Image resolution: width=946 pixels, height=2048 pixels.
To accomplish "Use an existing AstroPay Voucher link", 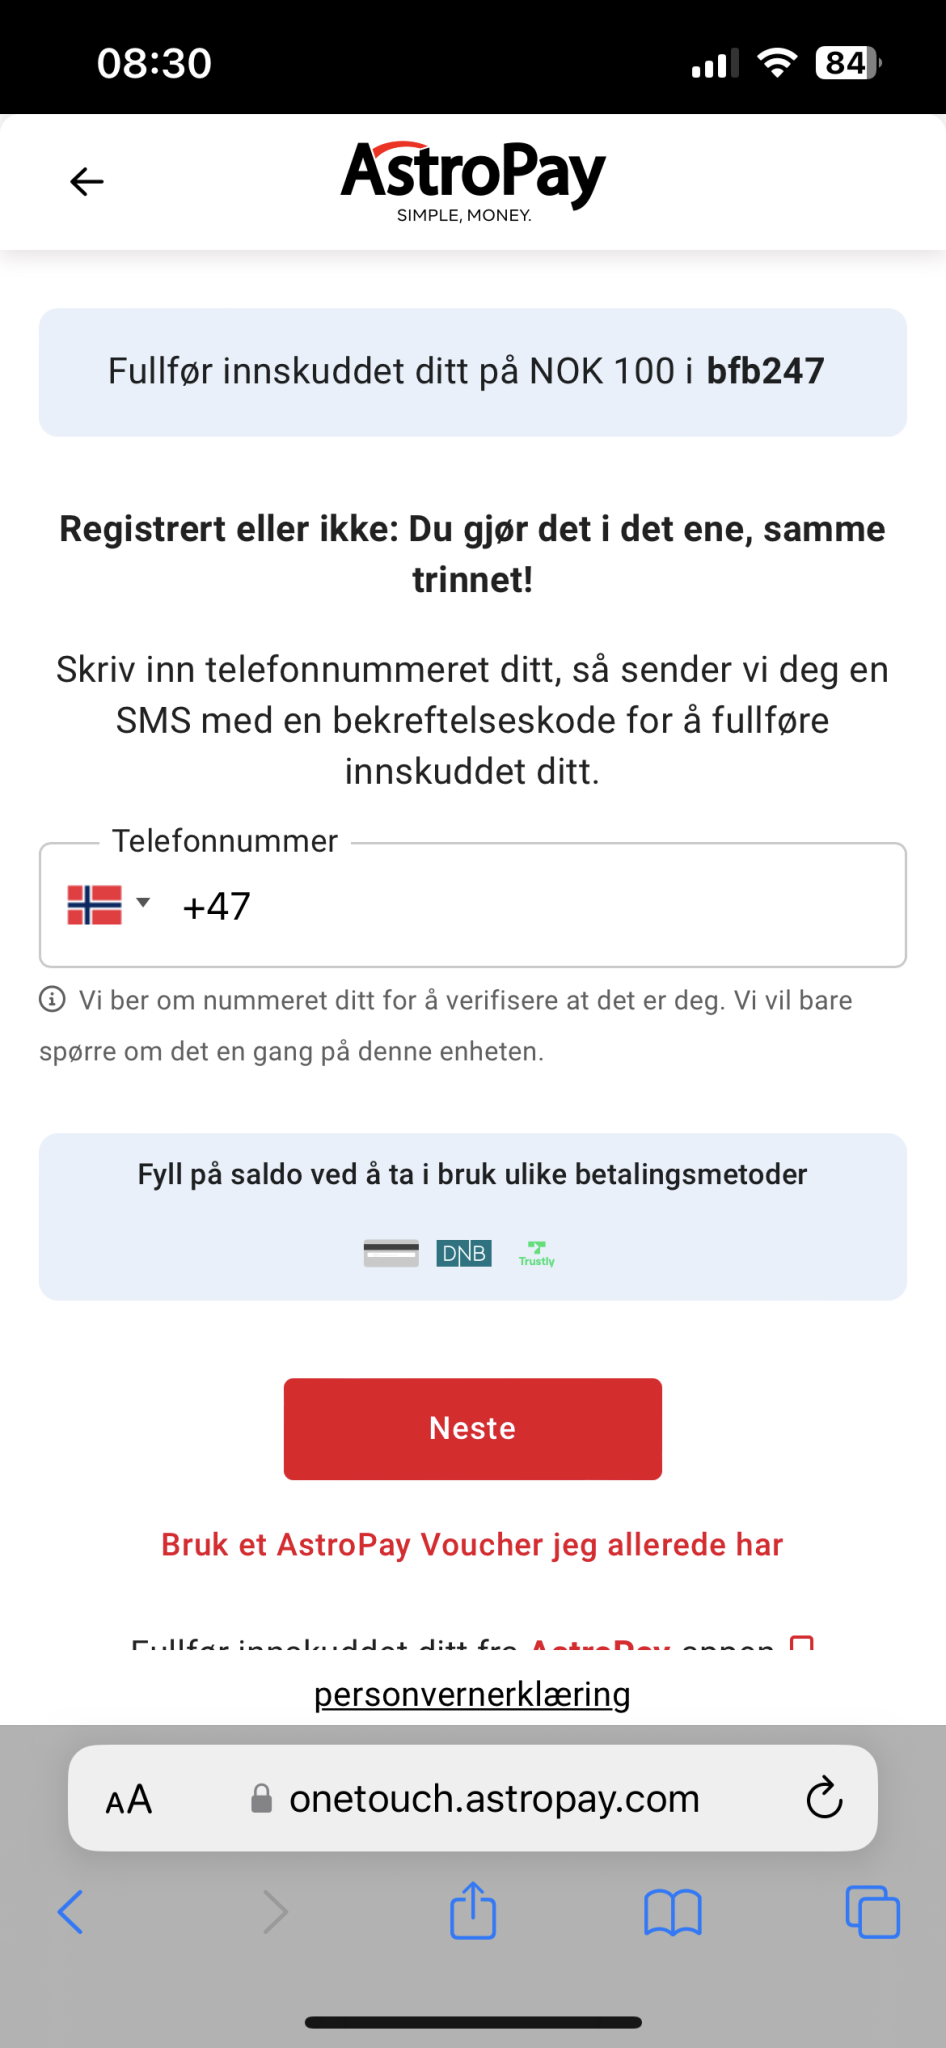I will [x=472, y=1545].
